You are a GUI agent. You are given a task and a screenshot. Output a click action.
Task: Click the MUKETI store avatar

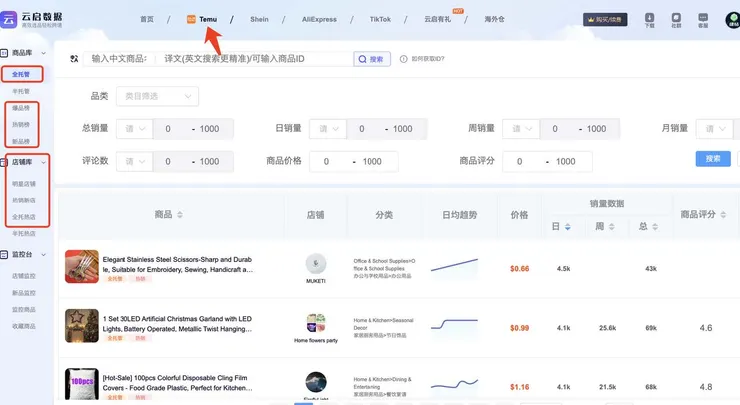[x=316, y=263]
